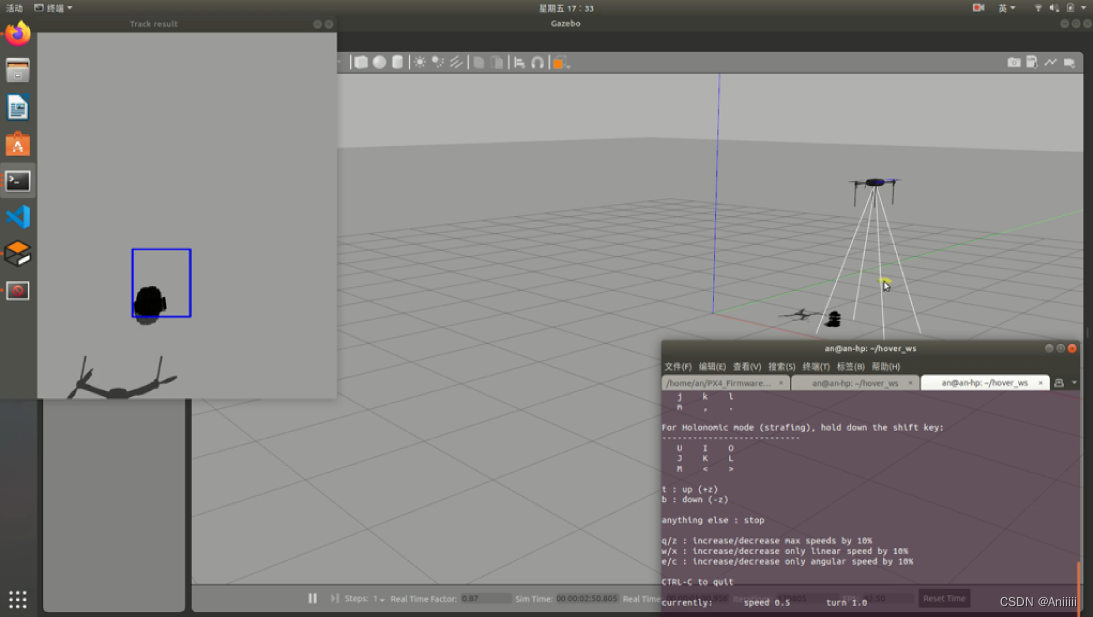Screen dimensions: 1093x617
Task: Take a screenshot with the camera icon
Action: (x=1014, y=62)
